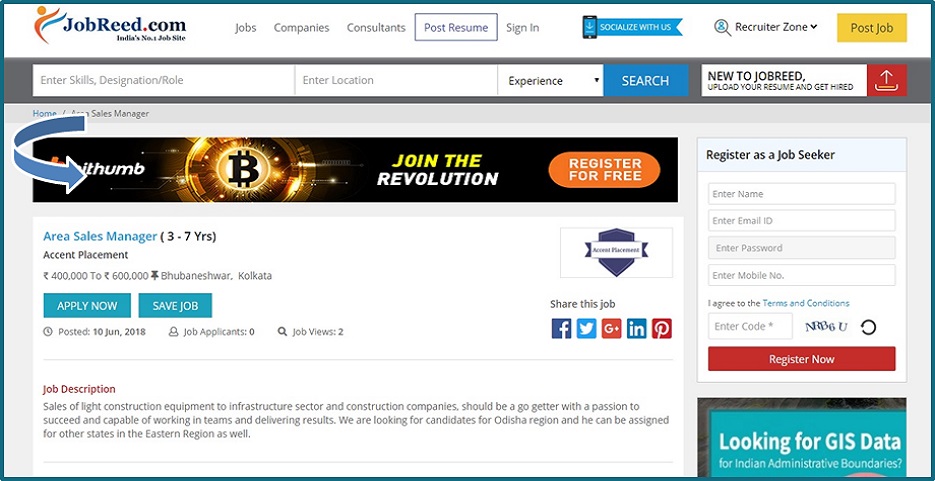Expand the Recruiter Zone dropdown
The image size is (935, 481).
(x=776, y=27)
